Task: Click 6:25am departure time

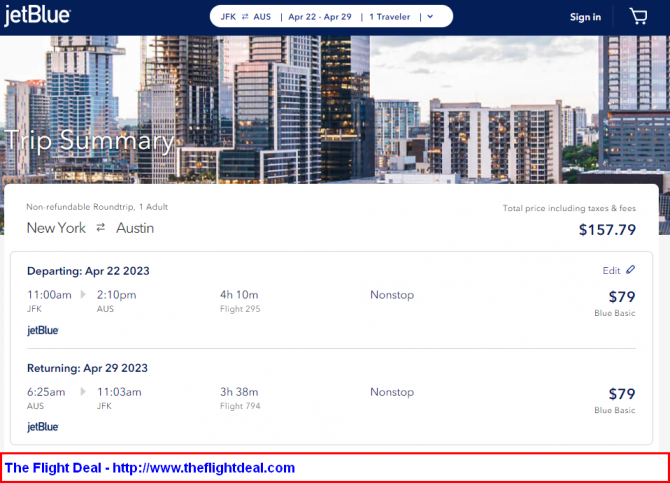Action: coord(46,392)
